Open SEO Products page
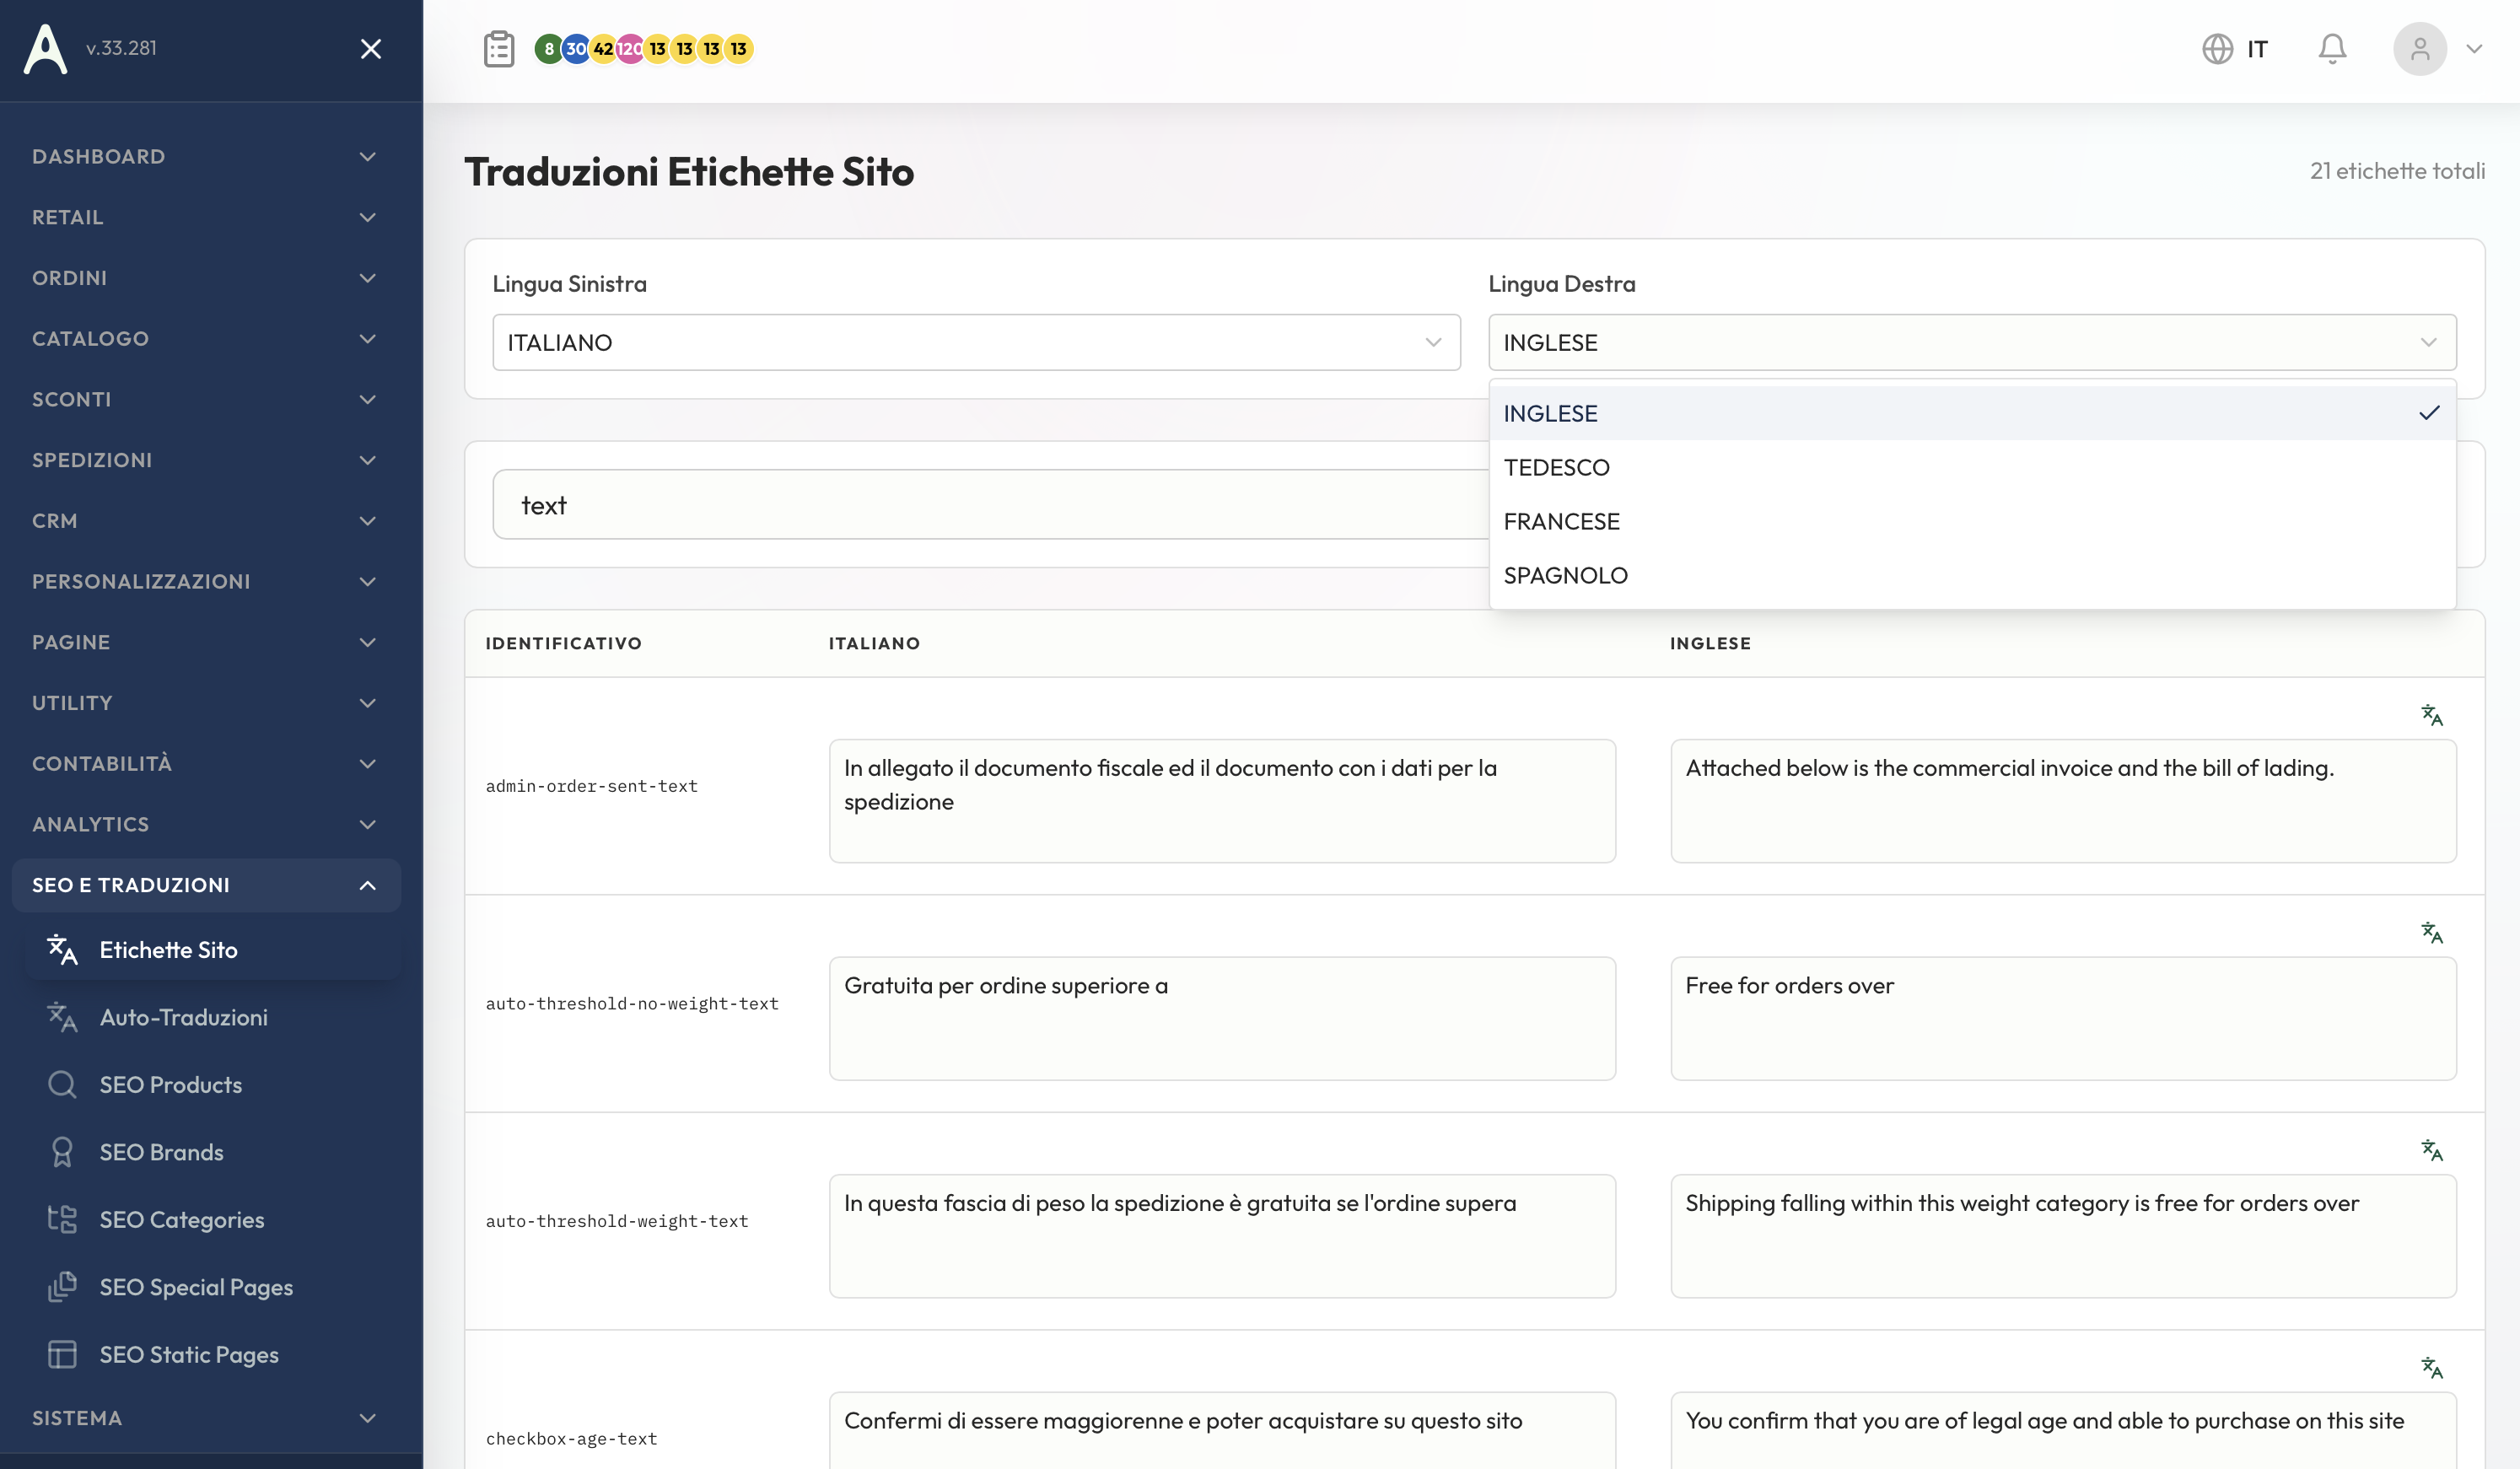The height and width of the screenshot is (1469, 2520). click(x=214, y=1085)
